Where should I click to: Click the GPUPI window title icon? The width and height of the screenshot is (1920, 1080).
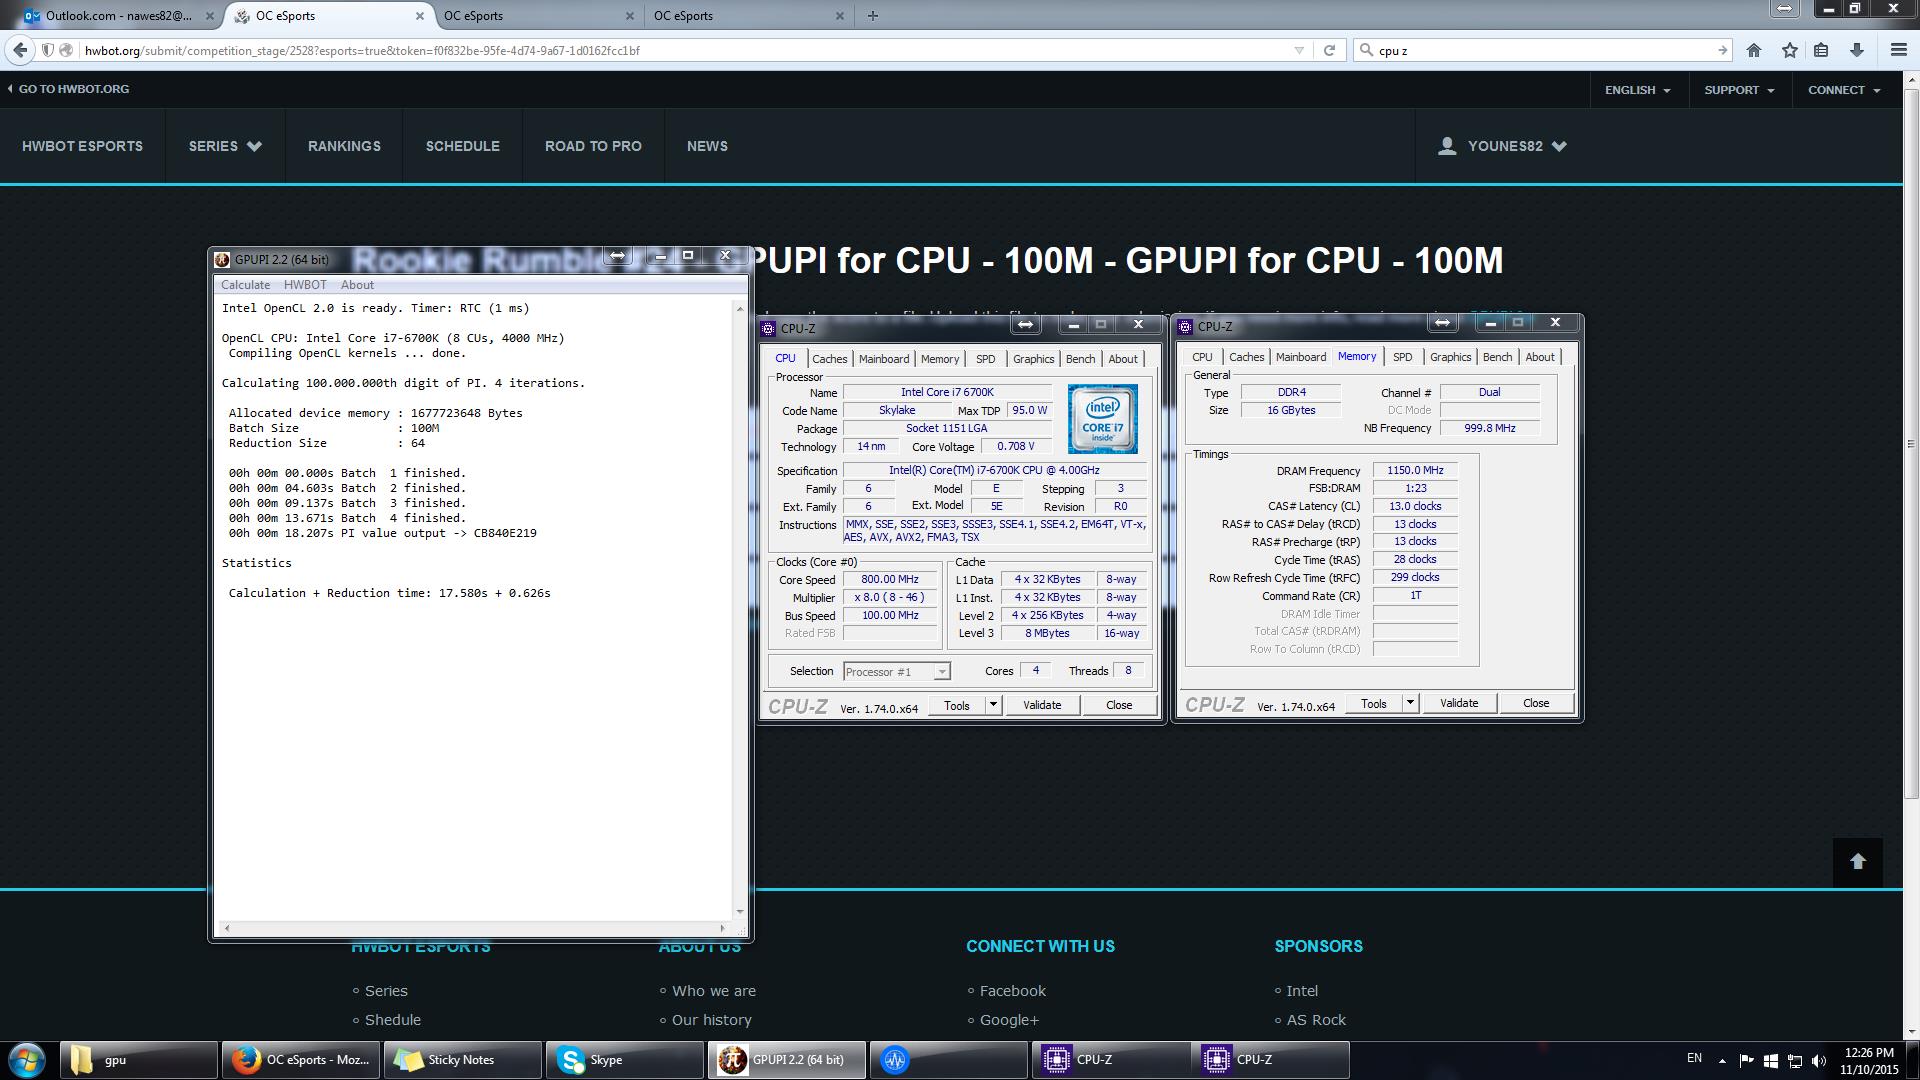(223, 260)
